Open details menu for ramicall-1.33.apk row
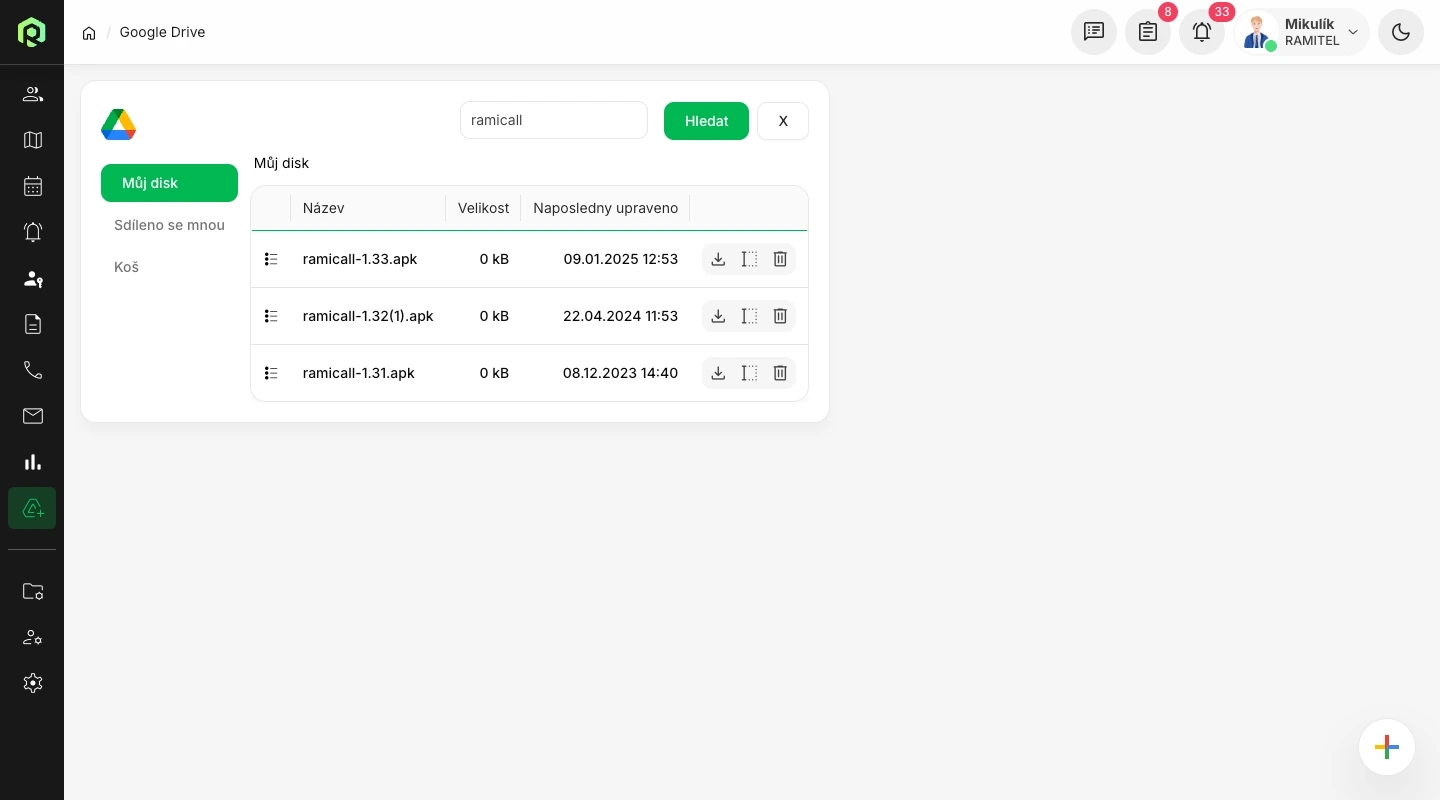The height and width of the screenshot is (800, 1440). 271,259
